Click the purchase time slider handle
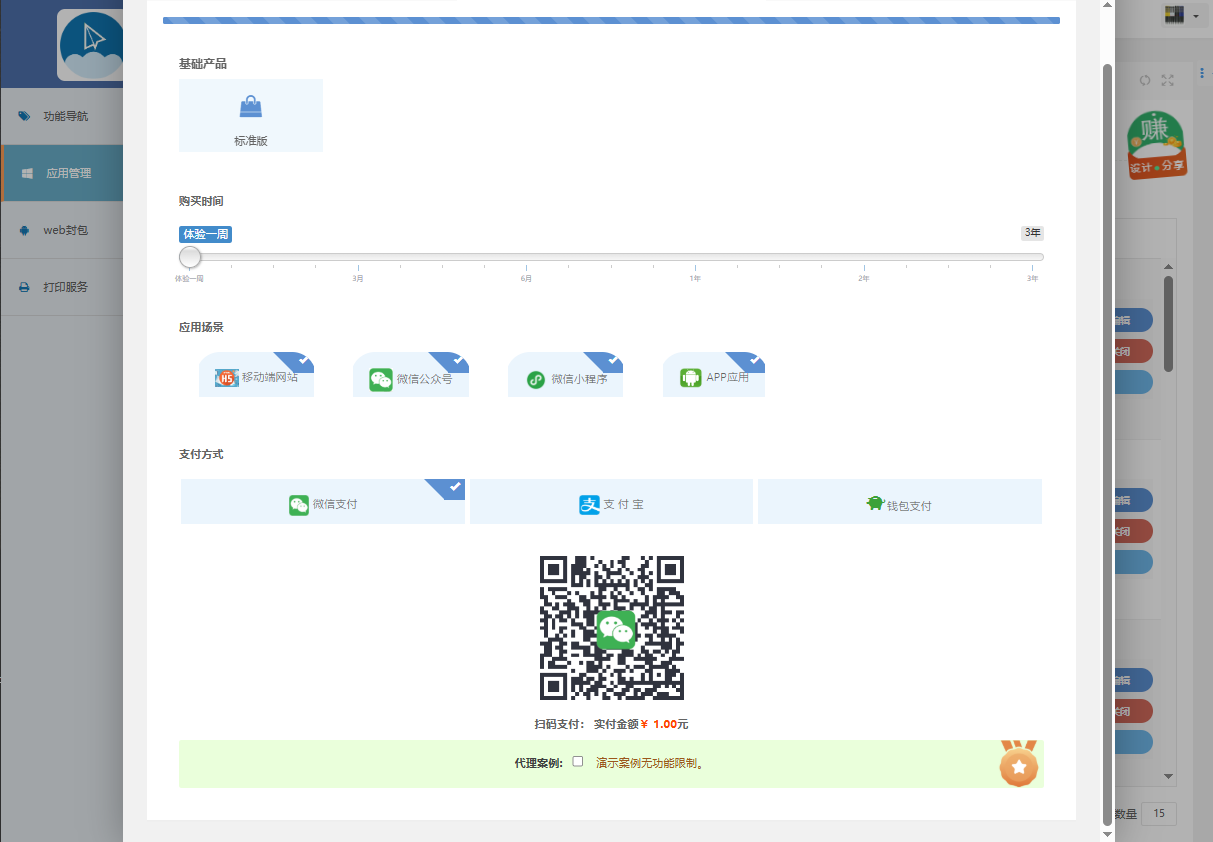 tap(190, 258)
